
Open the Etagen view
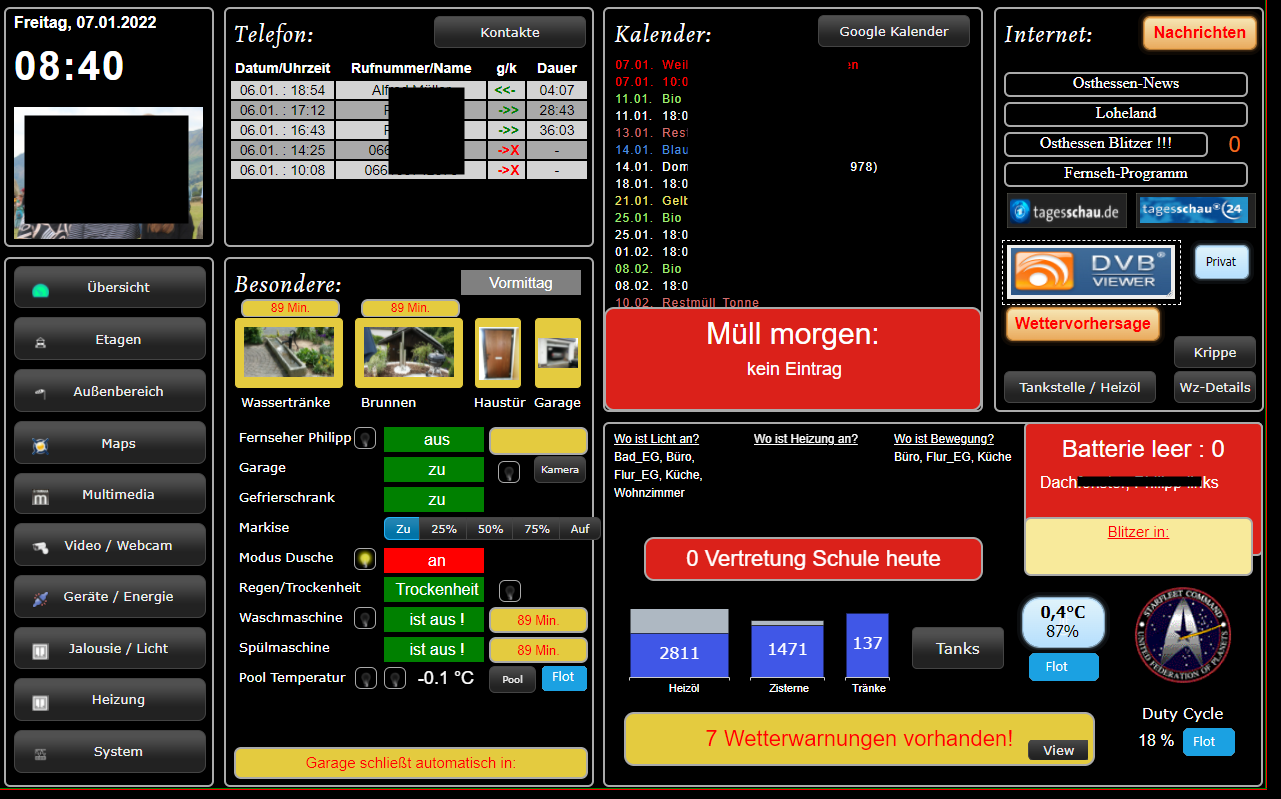click(x=110, y=339)
